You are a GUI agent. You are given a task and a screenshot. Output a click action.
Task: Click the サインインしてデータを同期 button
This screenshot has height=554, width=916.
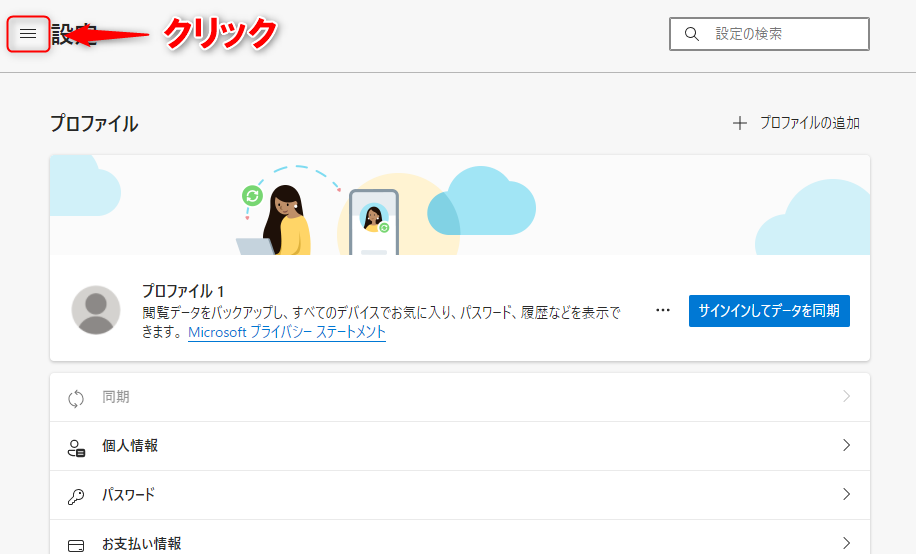click(x=769, y=310)
